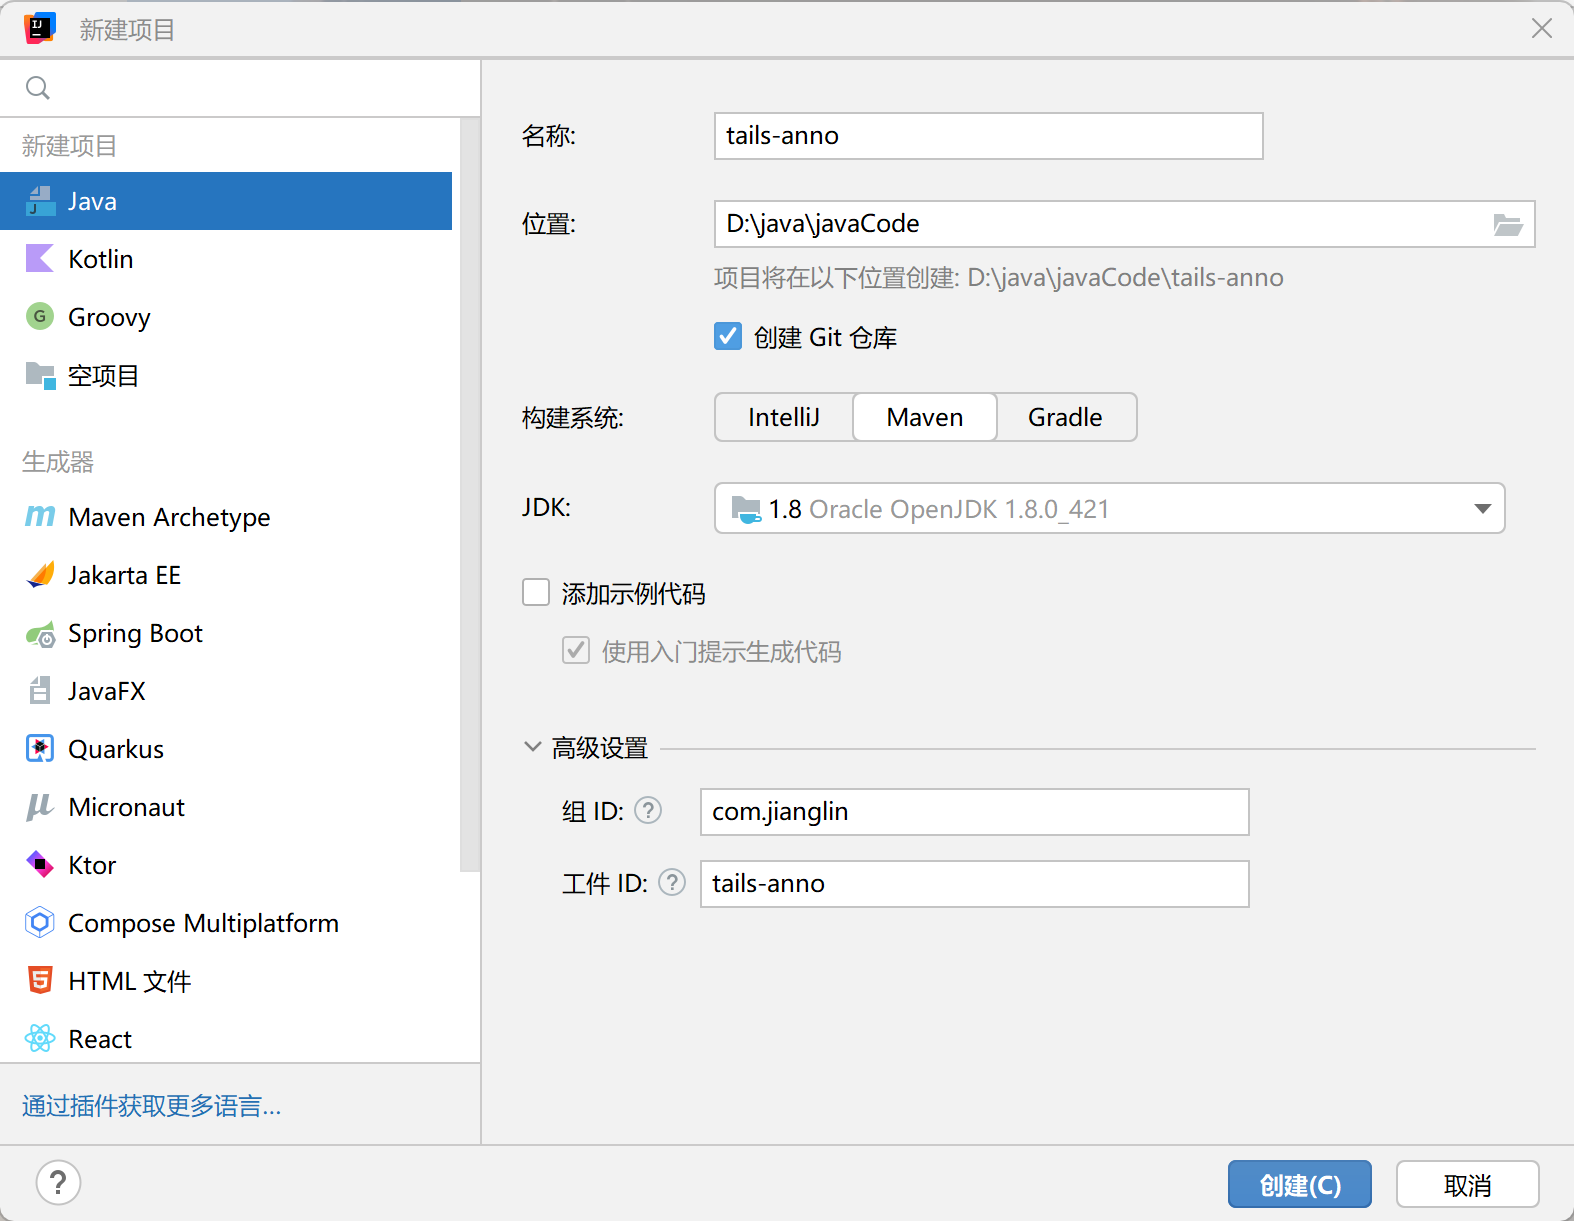Screen dimensions: 1574x1221
Task: Choose Compose Multiplatform generator
Action: tap(226, 923)
